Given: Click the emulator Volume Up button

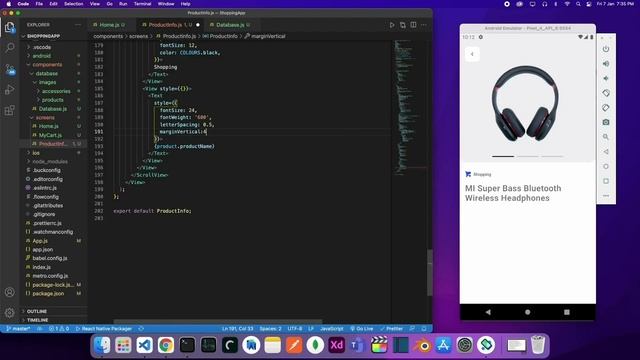Looking at the screenshot, I should [x=606, y=64].
